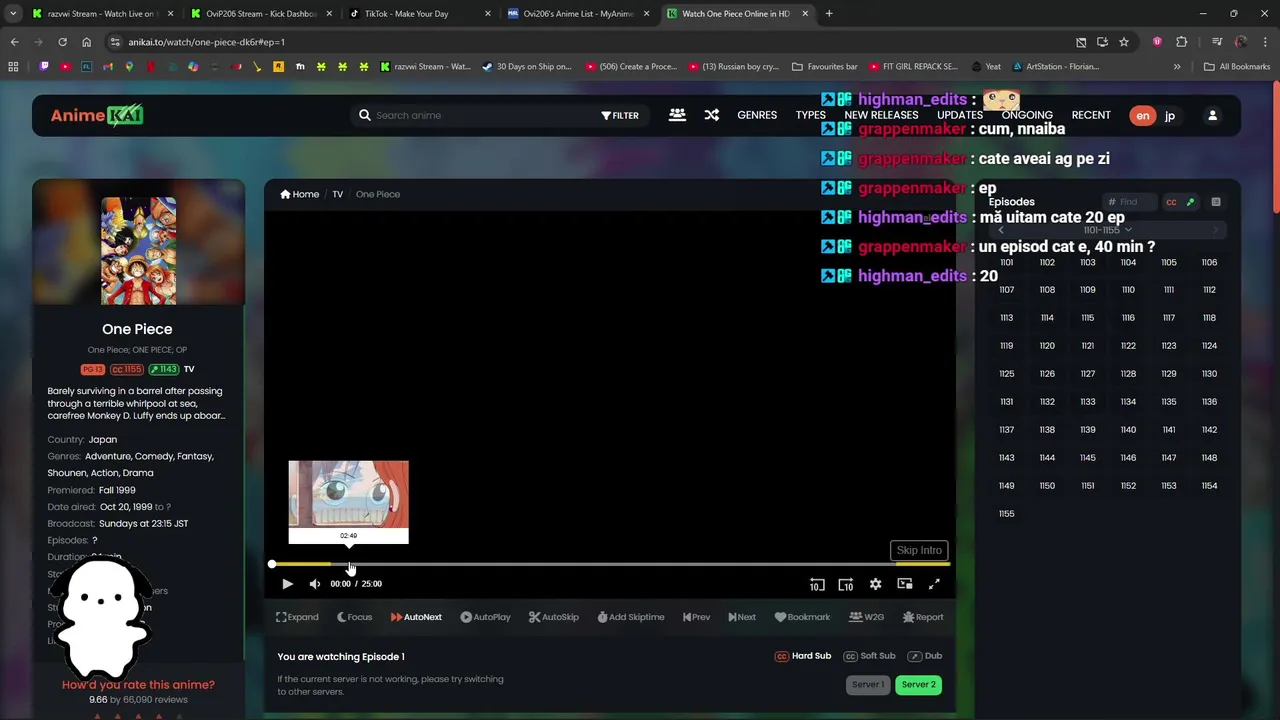
Task: Go to next episode range arrow
Action: pyautogui.click(x=1216, y=230)
